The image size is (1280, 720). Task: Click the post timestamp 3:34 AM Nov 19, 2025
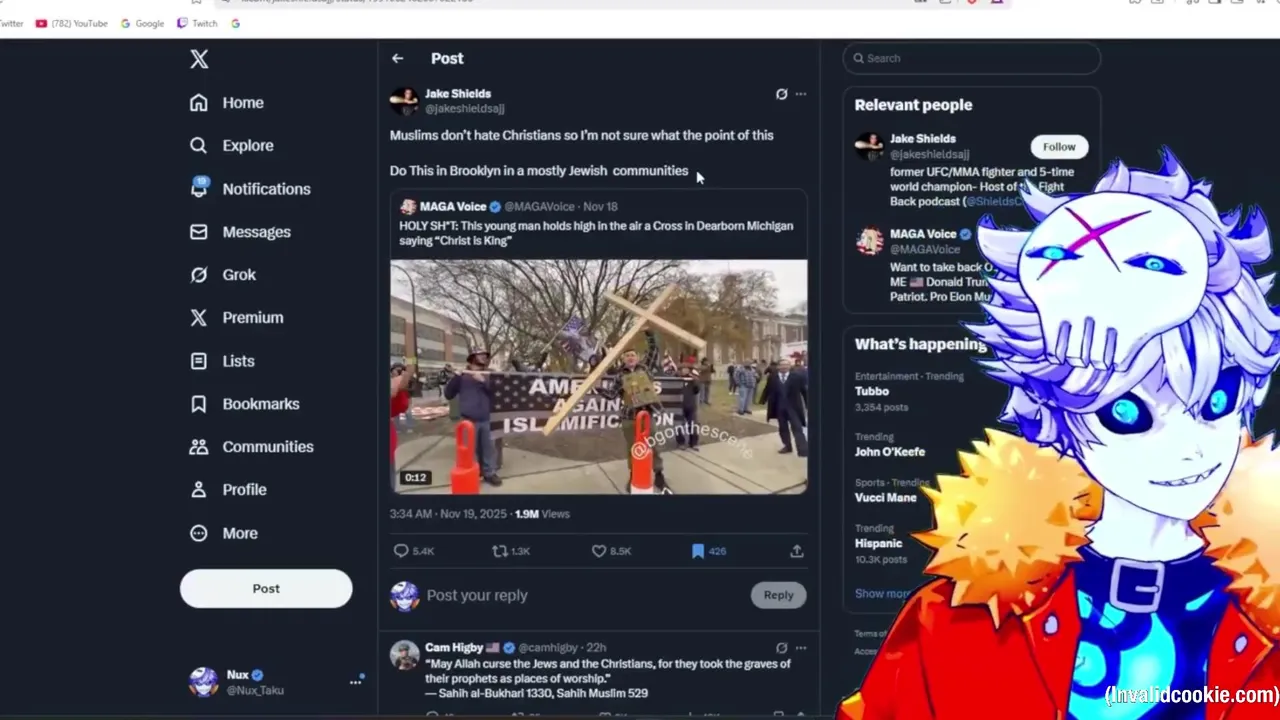[x=448, y=514]
